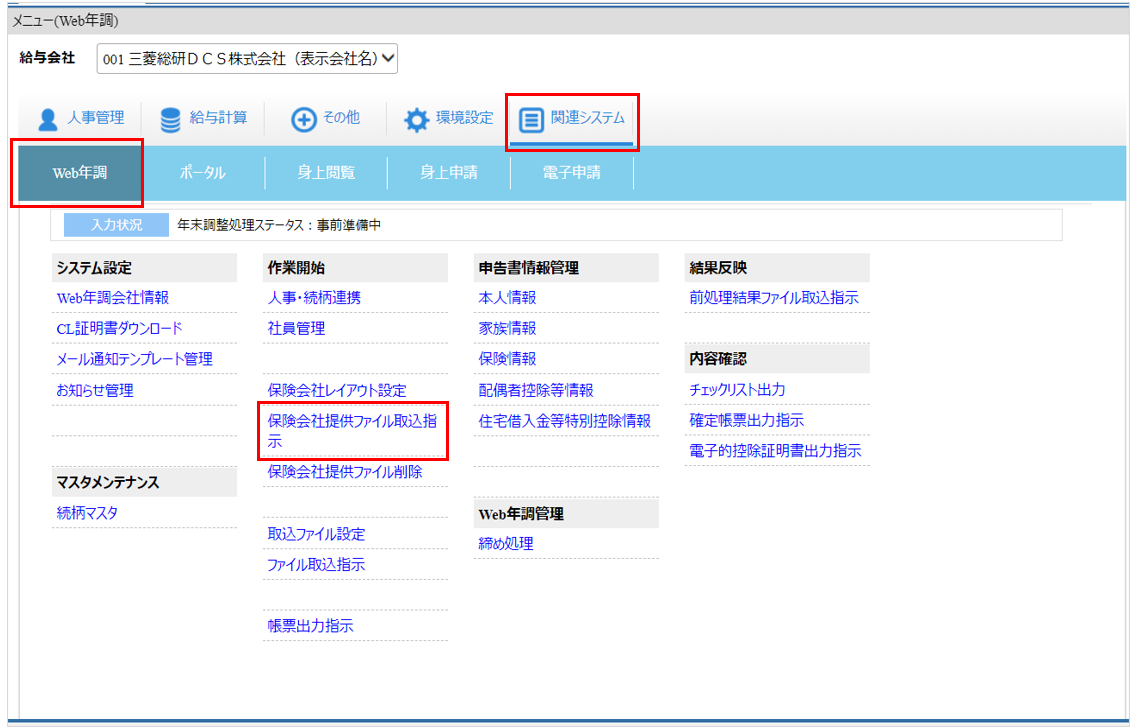The width and height of the screenshot is (1133, 728).
Task: Click the 給与会社 field label
Action: click(47, 58)
